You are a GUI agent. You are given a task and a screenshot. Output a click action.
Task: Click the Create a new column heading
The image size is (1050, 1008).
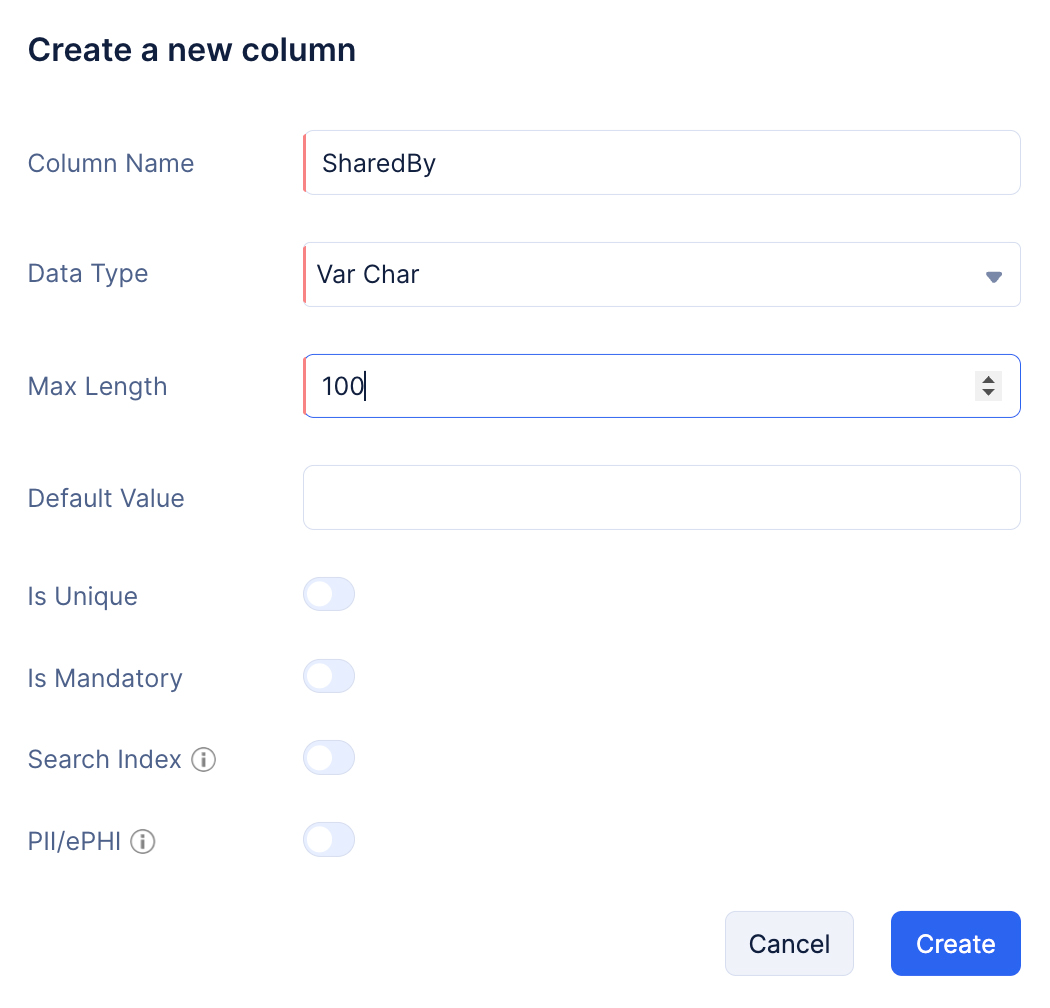(192, 50)
